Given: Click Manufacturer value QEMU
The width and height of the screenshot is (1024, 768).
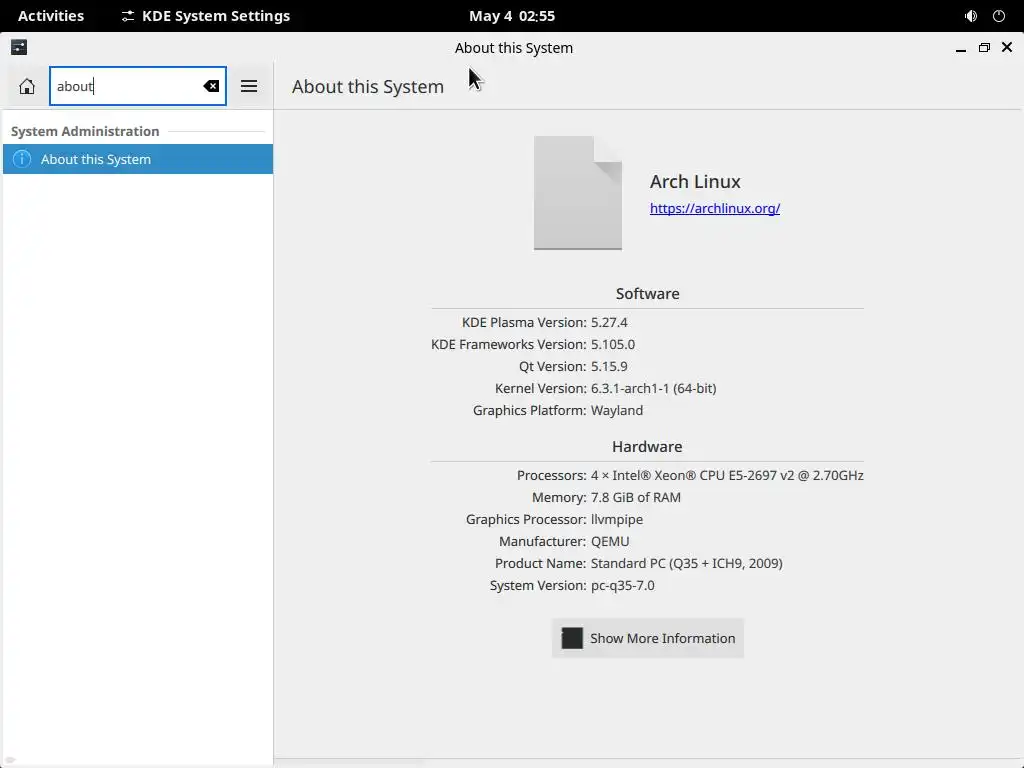Looking at the screenshot, I should coord(610,541).
